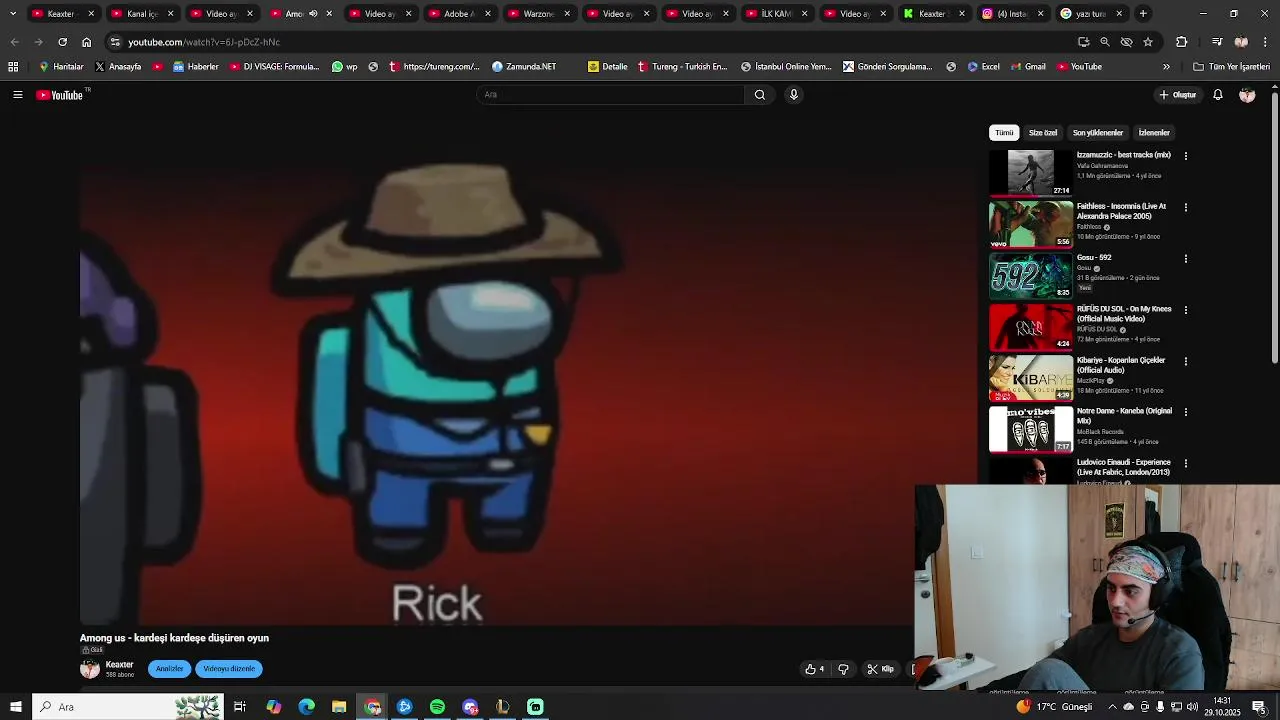The image size is (1280, 720).
Task: Open the Faithless Insomnia video thumbnail
Action: point(1031,225)
